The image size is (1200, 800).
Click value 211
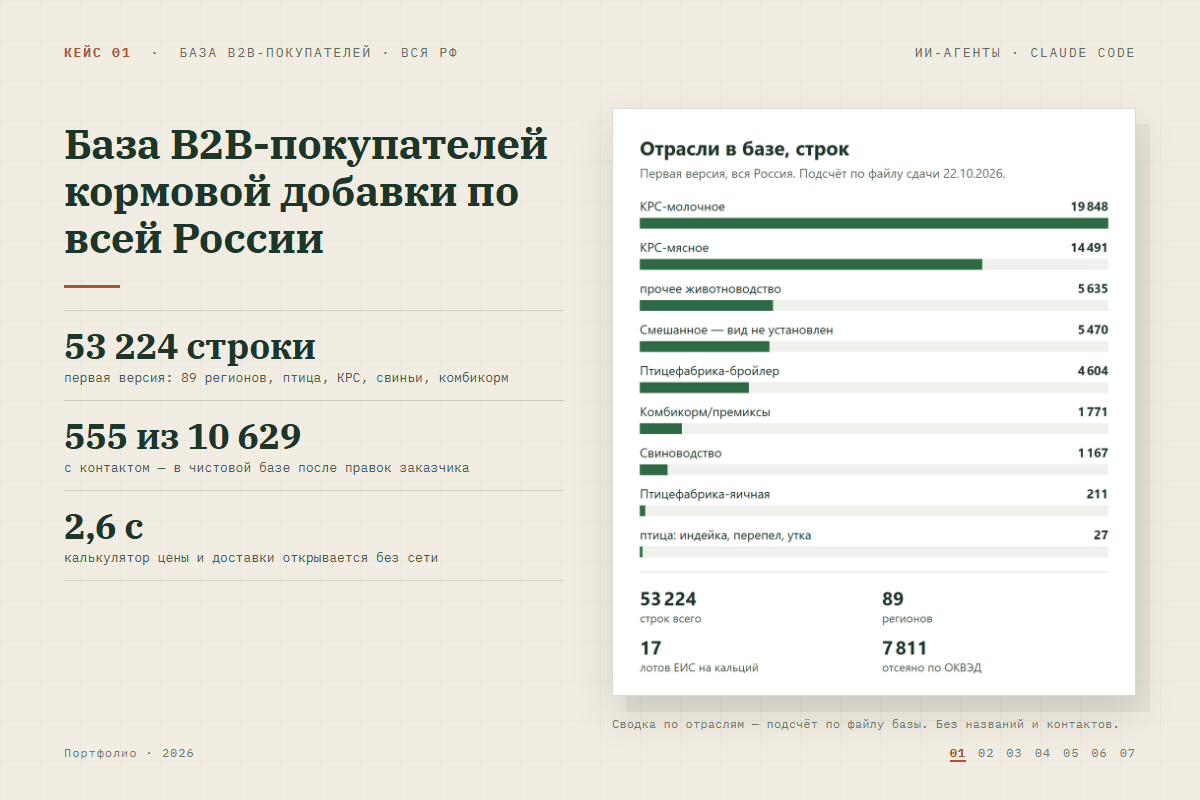pyautogui.click(x=1097, y=494)
